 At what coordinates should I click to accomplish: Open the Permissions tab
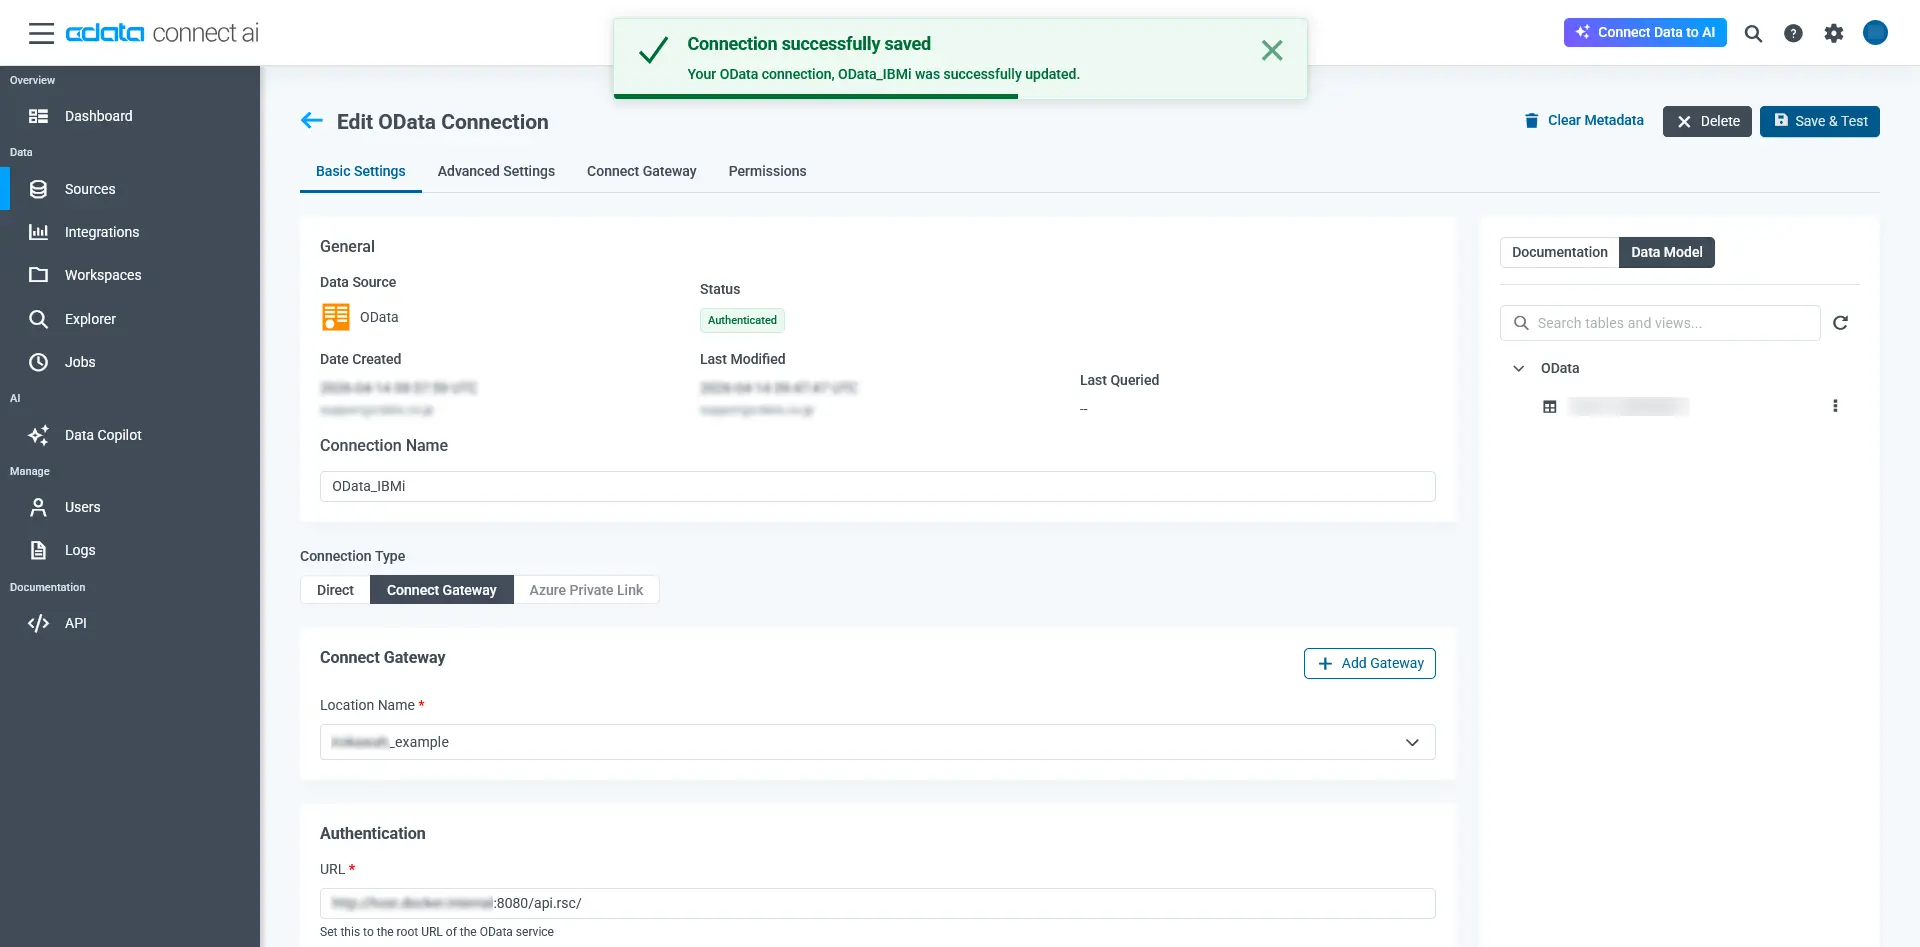coord(767,171)
